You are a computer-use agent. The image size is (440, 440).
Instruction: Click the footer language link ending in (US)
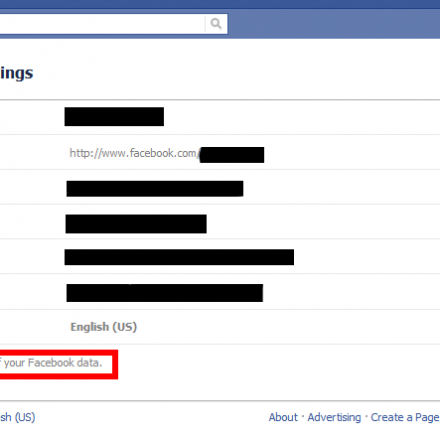click(x=18, y=417)
